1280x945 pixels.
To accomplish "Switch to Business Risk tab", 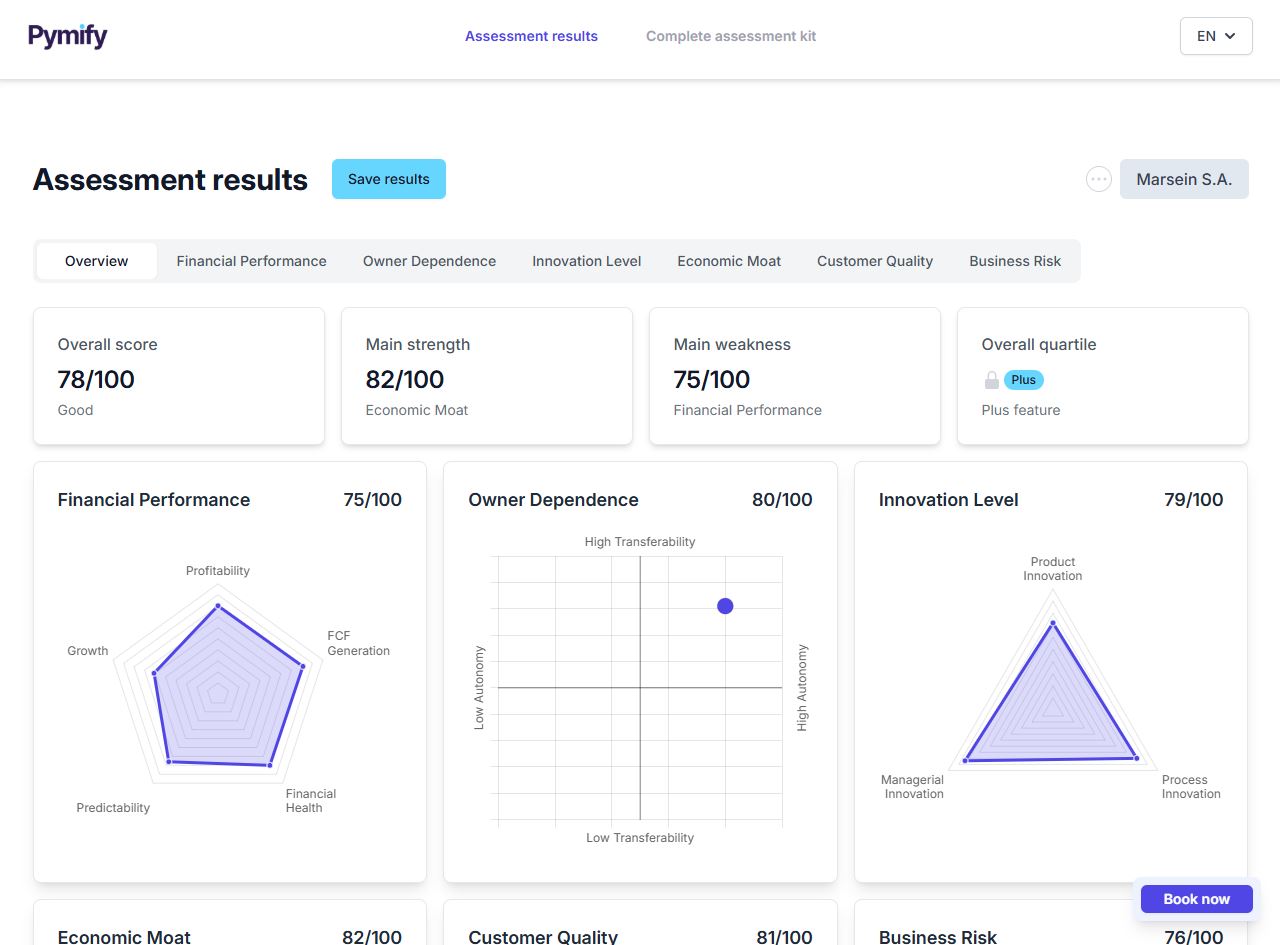I will tap(1015, 261).
